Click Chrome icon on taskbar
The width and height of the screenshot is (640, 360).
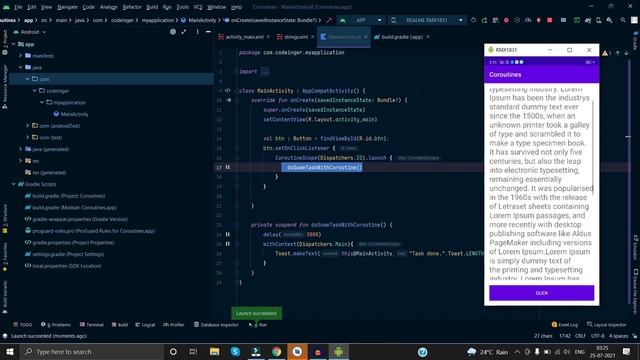click(x=276, y=351)
